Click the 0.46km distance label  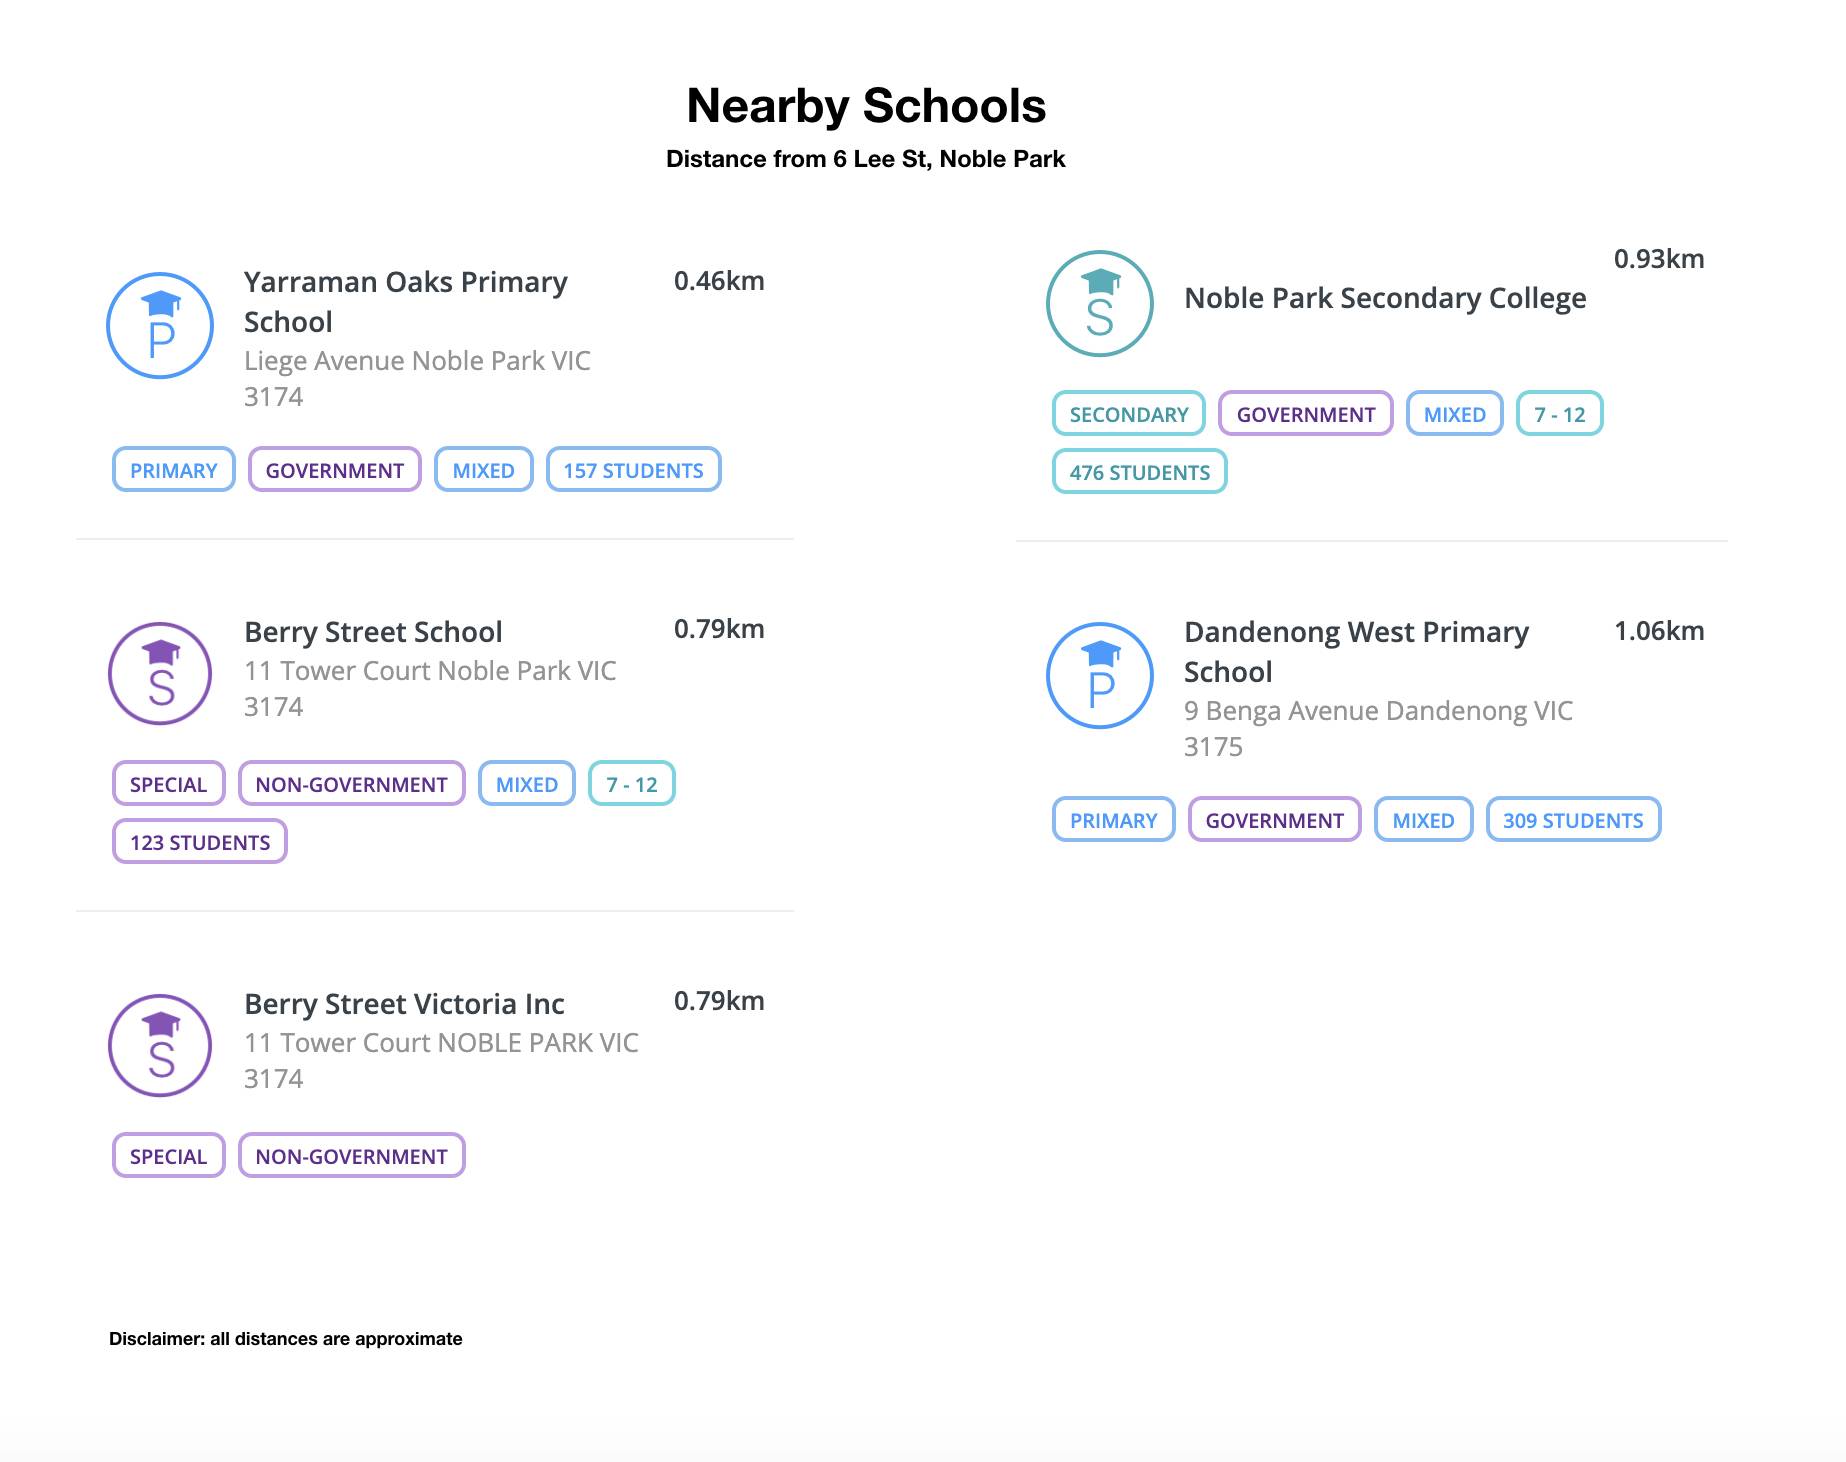point(718,281)
